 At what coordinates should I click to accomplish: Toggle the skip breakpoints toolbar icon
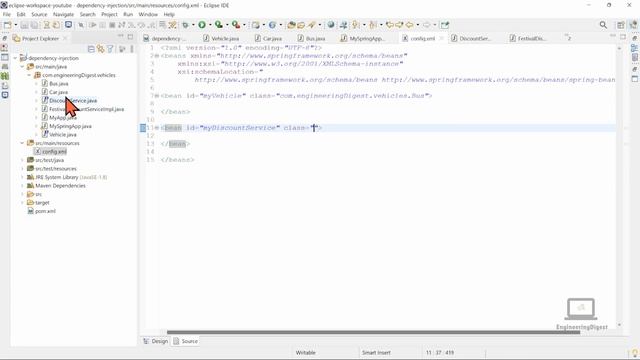click(81, 25)
